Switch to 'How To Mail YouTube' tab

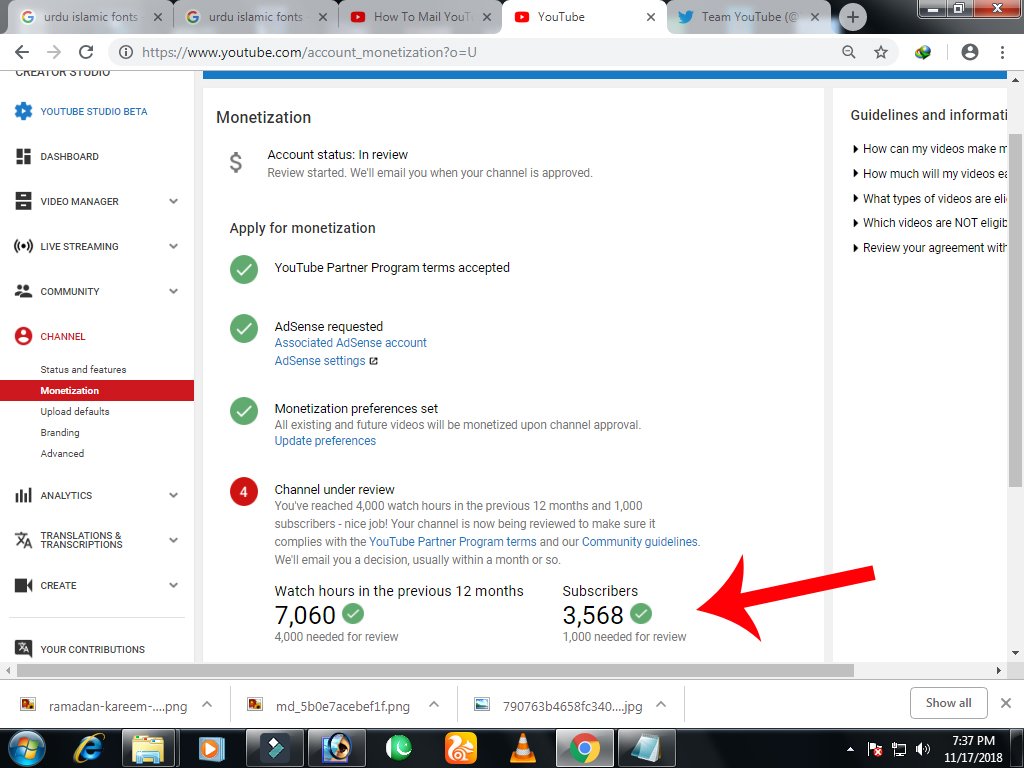(x=421, y=17)
